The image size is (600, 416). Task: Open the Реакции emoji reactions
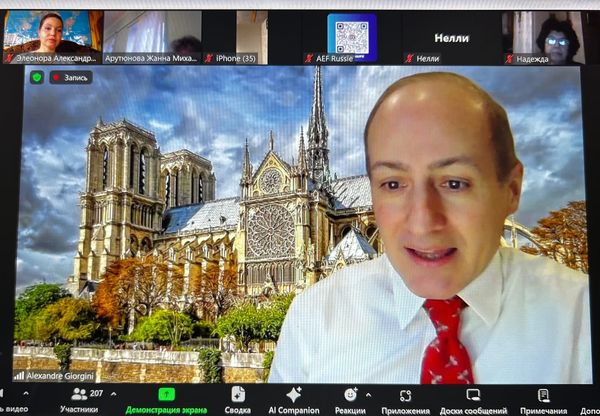click(x=350, y=400)
